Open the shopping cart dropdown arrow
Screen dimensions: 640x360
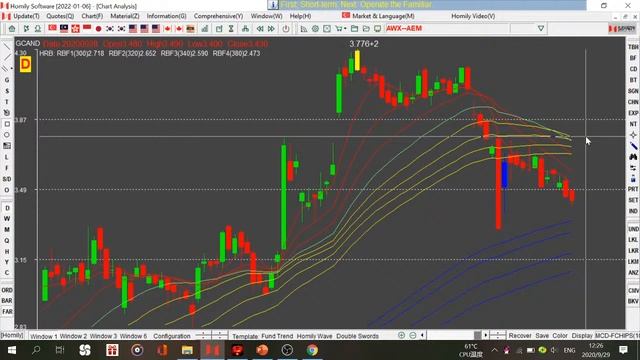click(x=345, y=29)
